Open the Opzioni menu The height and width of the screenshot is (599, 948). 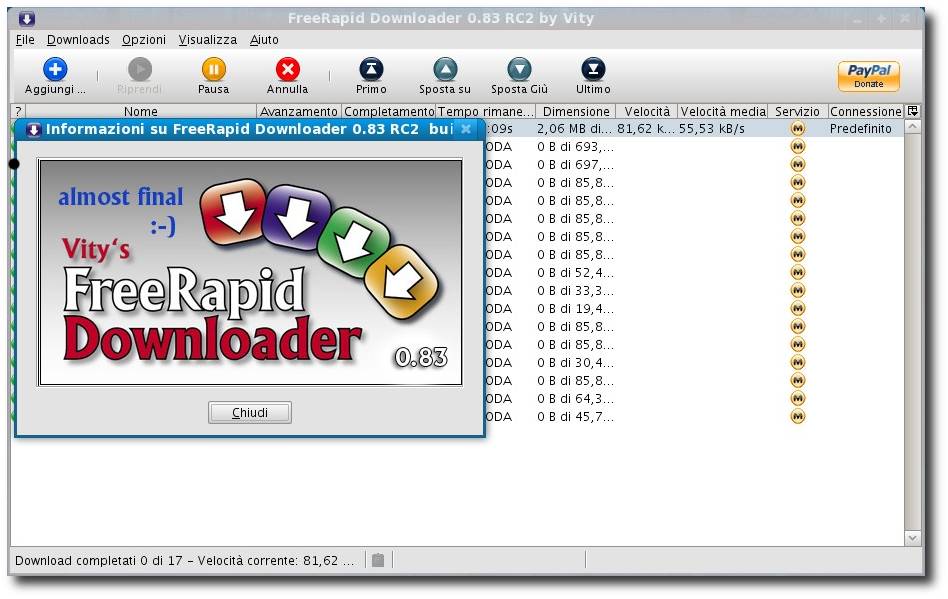[x=144, y=39]
